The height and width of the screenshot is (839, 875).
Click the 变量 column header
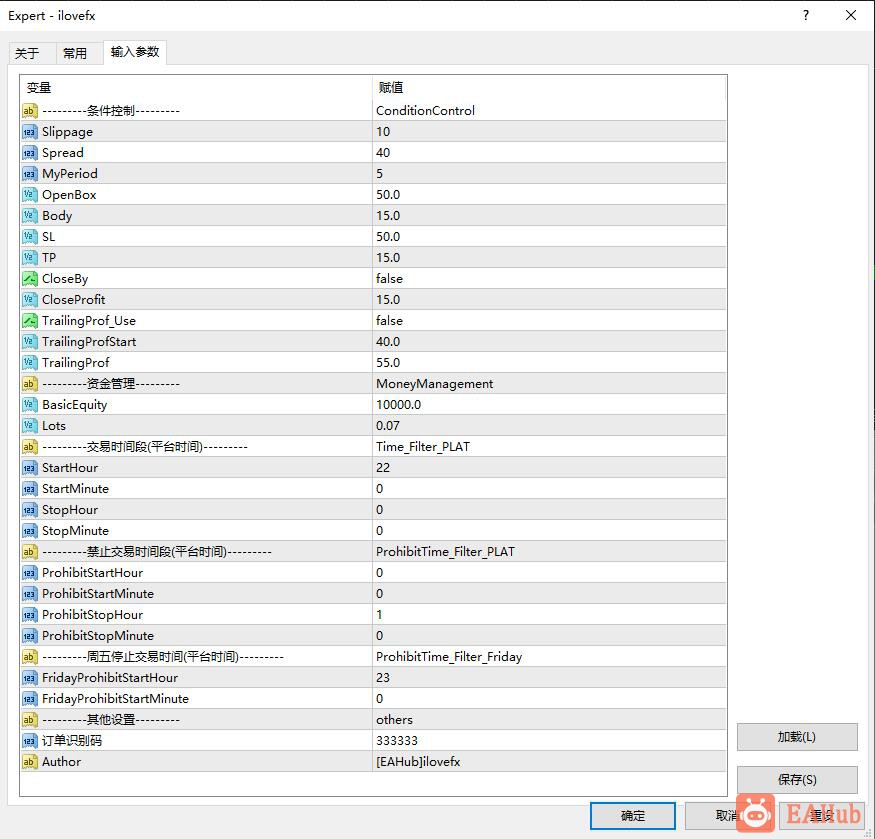pyautogui.click(x=196, y=88)
